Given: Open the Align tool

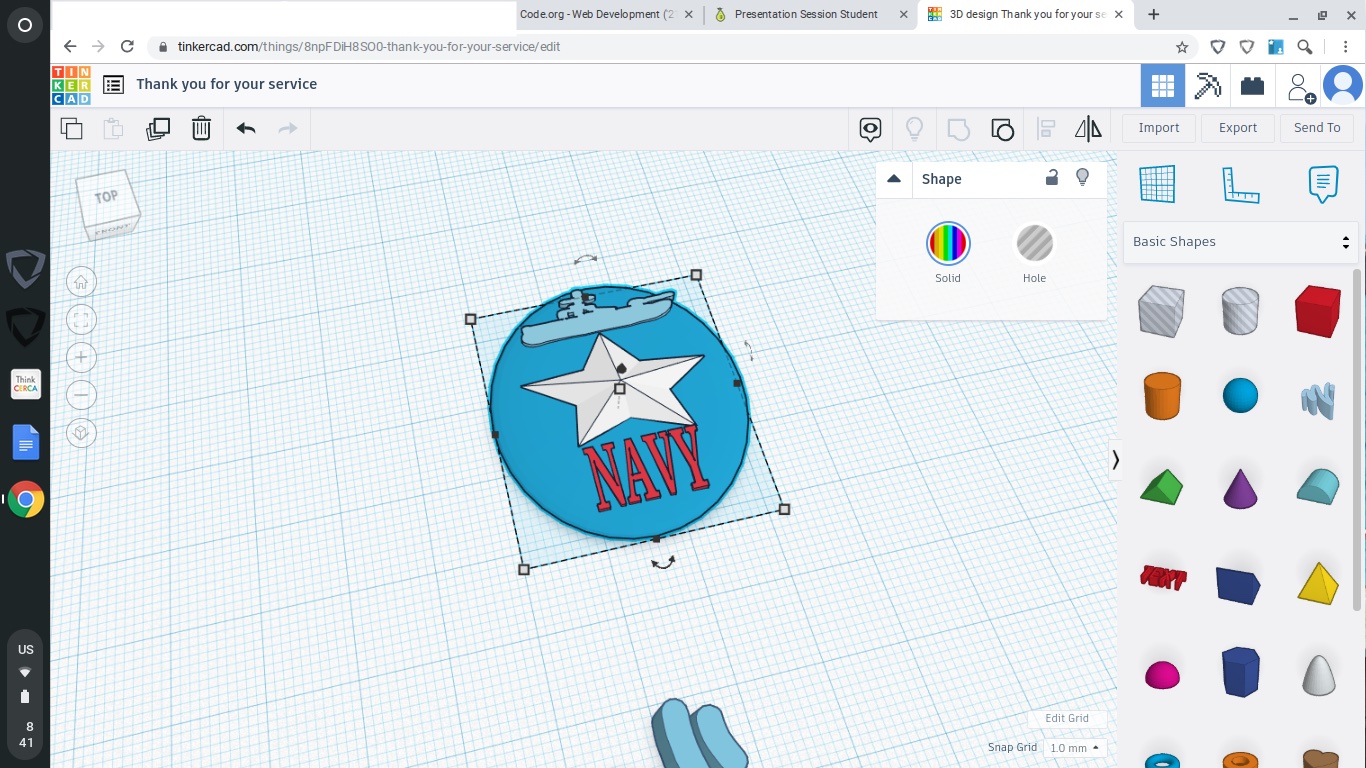Looking at the screenshot, I should click(x=1046, y=129).
